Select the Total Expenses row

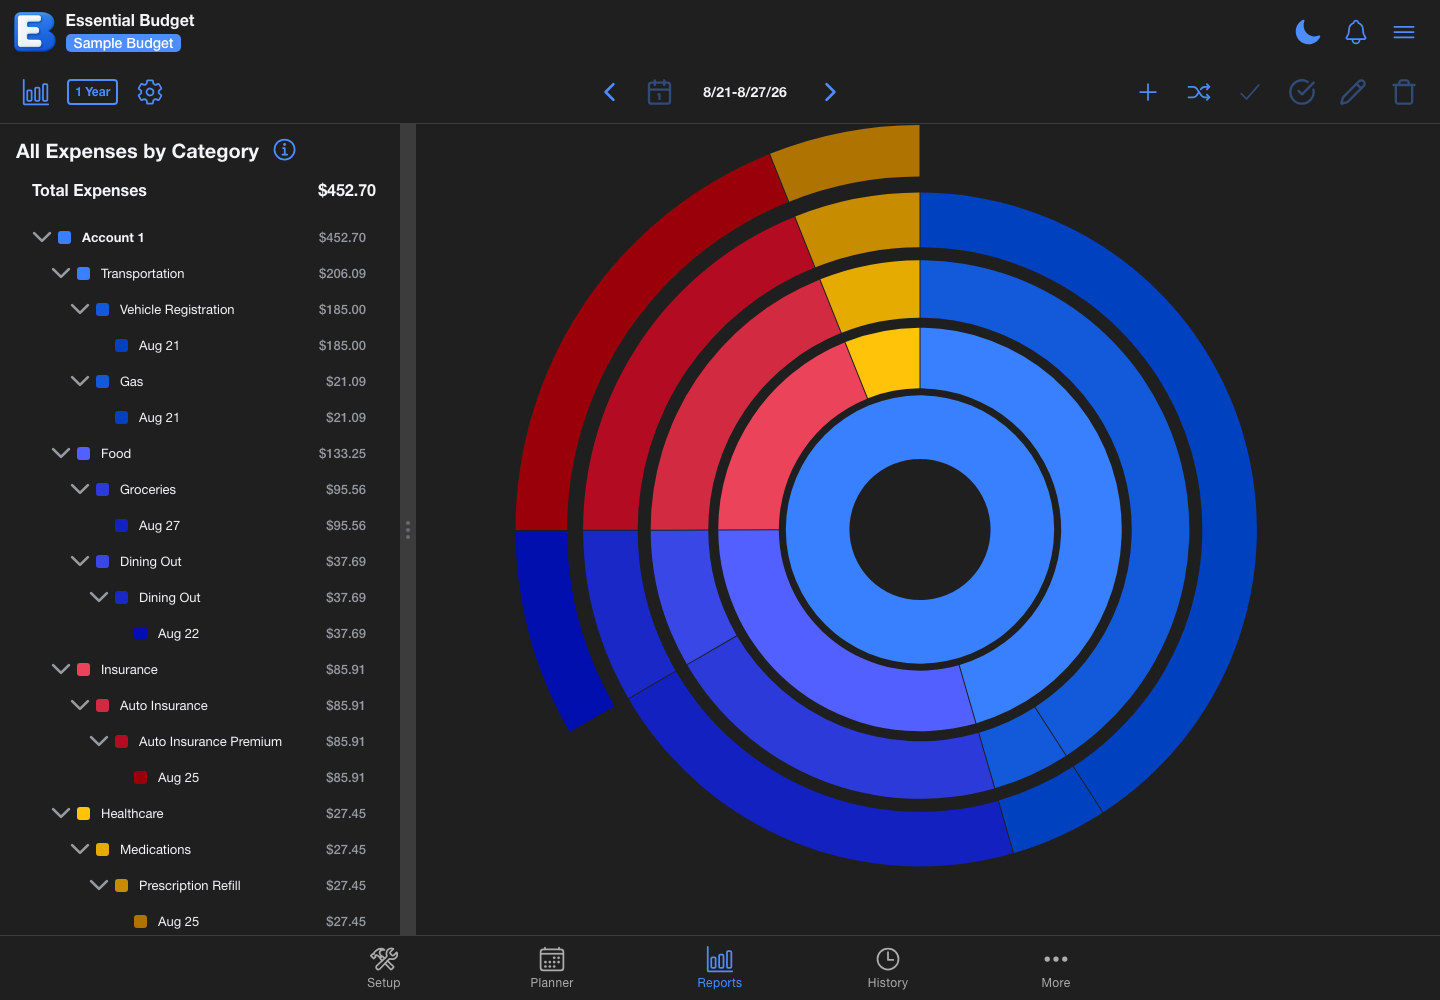(x=204, y=190)
